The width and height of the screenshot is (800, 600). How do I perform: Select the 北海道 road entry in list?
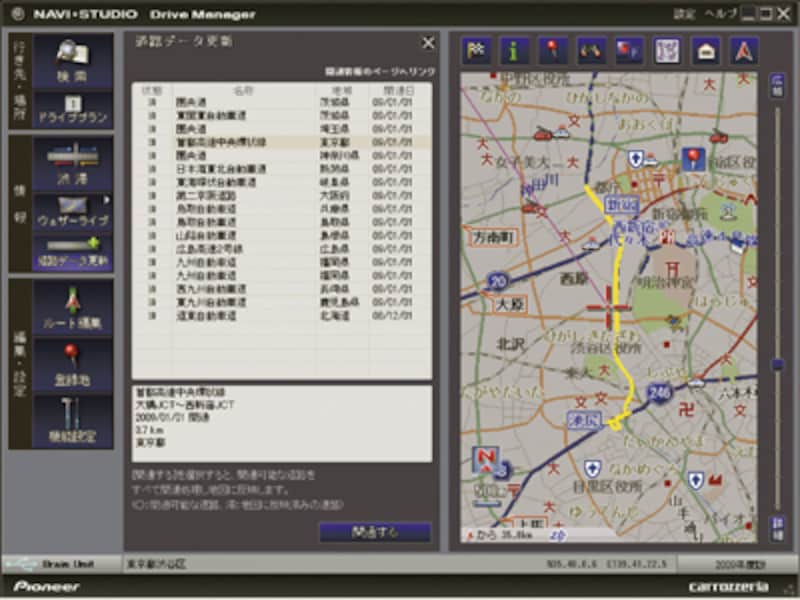(280, 315)
